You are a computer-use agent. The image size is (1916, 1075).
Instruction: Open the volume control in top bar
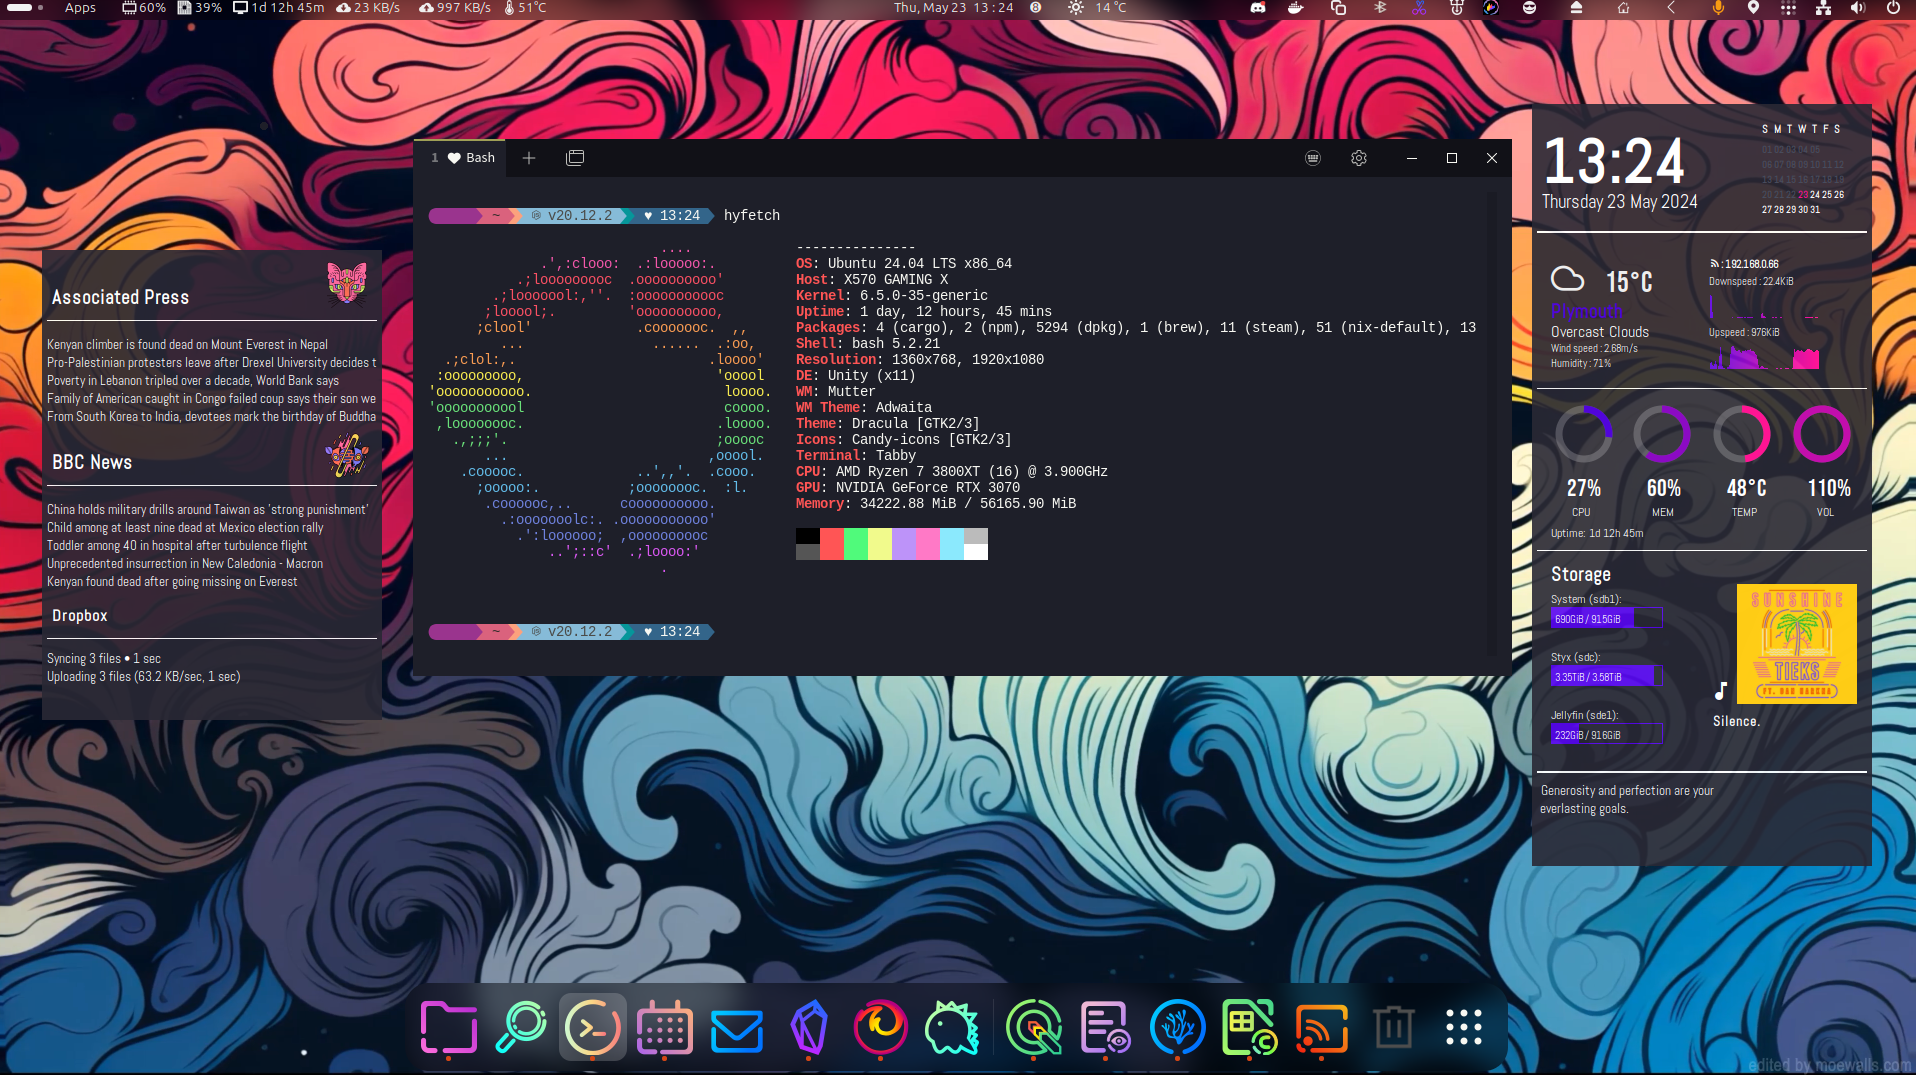(x=1857, y=8)
